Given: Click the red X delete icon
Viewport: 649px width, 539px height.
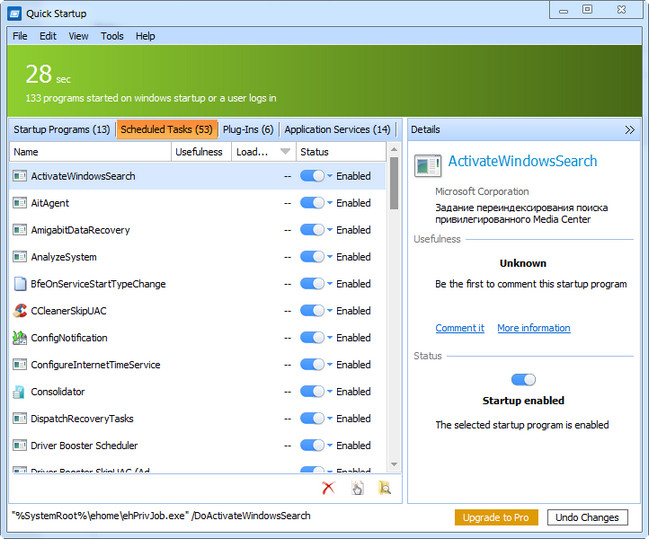Looking at the screenshot, I should [x=328, y=488].
